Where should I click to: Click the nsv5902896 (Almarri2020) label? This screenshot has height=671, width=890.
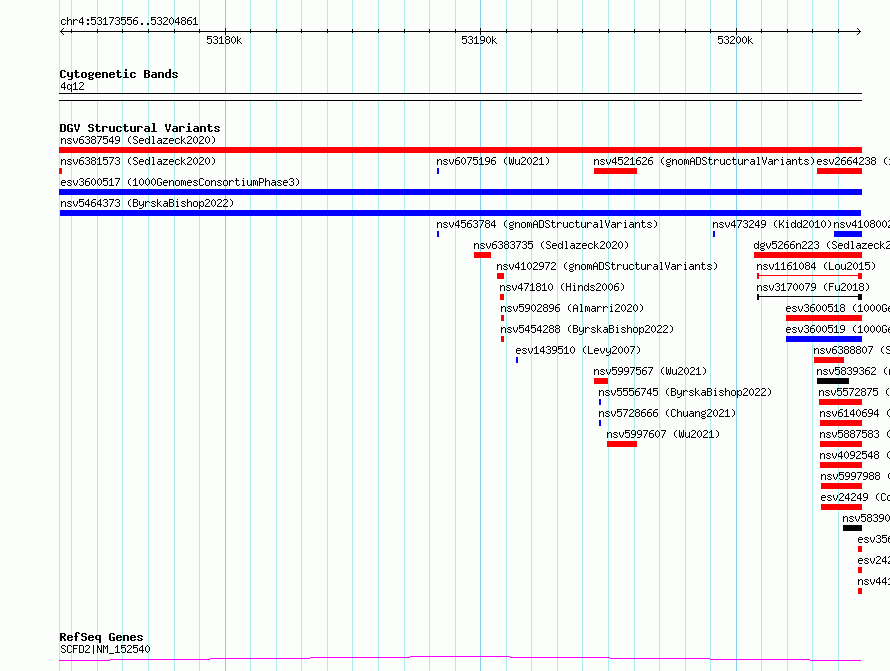[572, 308]
